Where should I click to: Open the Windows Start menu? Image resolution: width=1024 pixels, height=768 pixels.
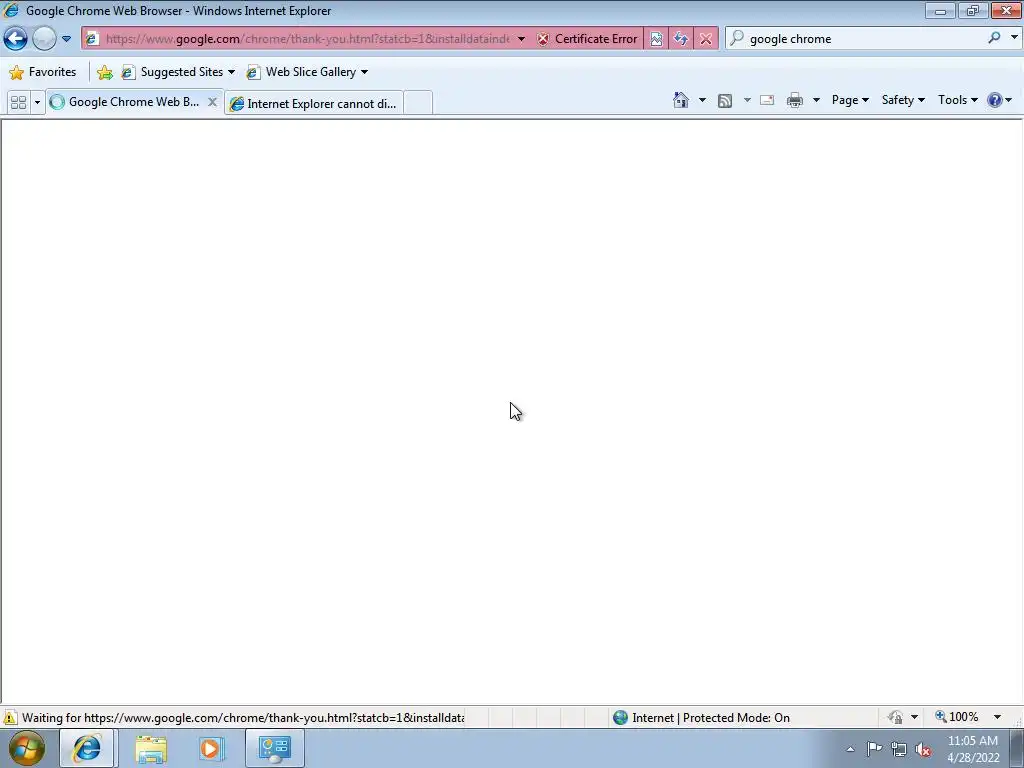point(27,748)
